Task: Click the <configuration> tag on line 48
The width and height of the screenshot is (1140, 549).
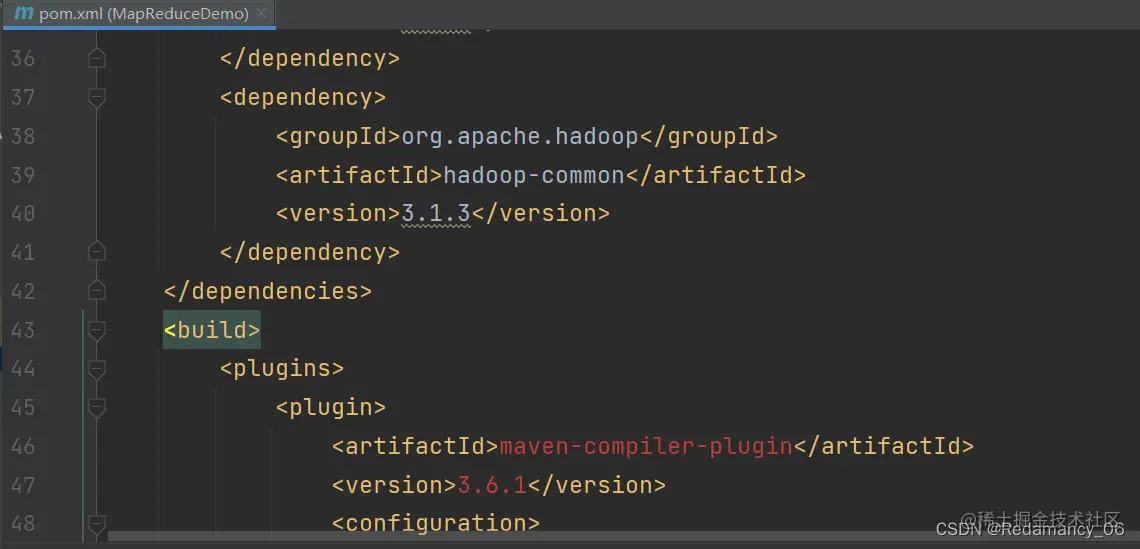Action: tap(436, 524)
